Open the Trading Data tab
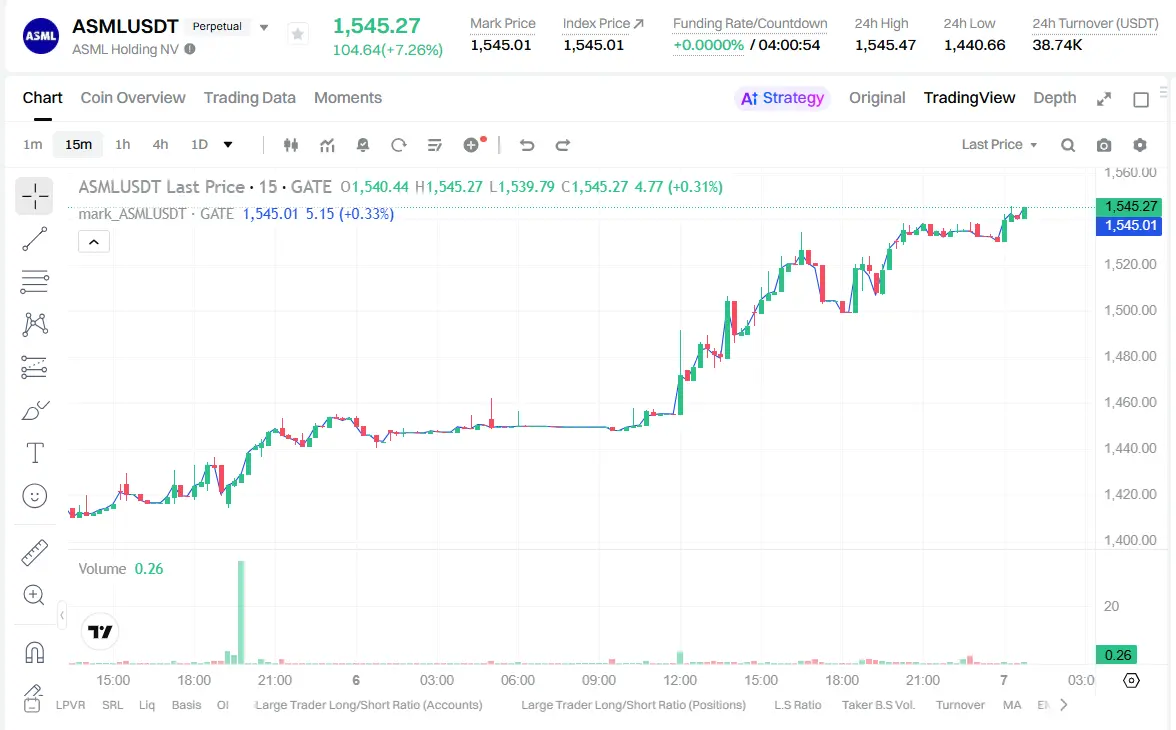Screen dimensions: 1176x730 pos(250,98)
